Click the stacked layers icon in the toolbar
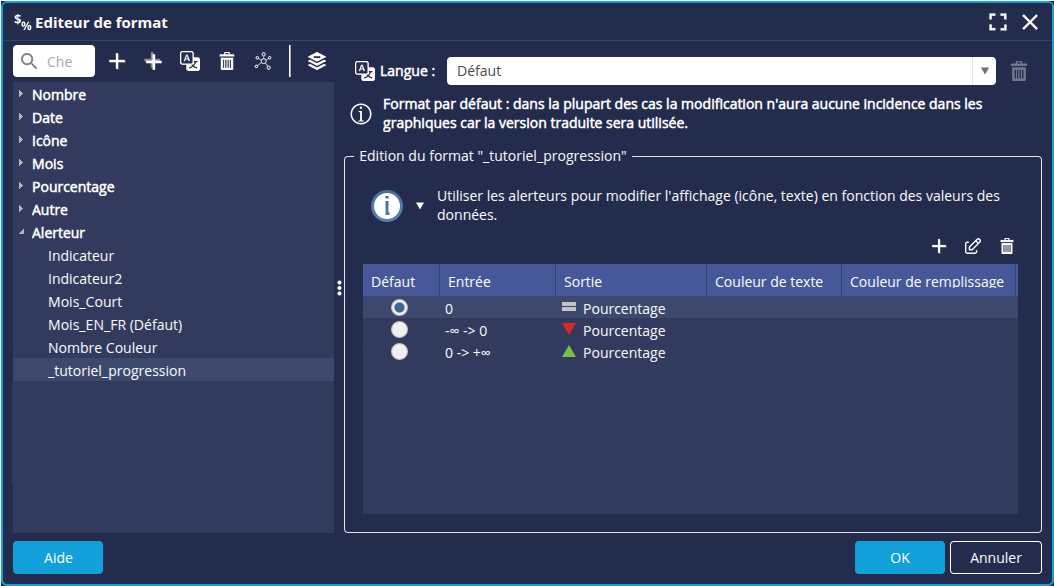Image resolution: width=1054 pixels, height=586 pixels. [x=317, y=61]
